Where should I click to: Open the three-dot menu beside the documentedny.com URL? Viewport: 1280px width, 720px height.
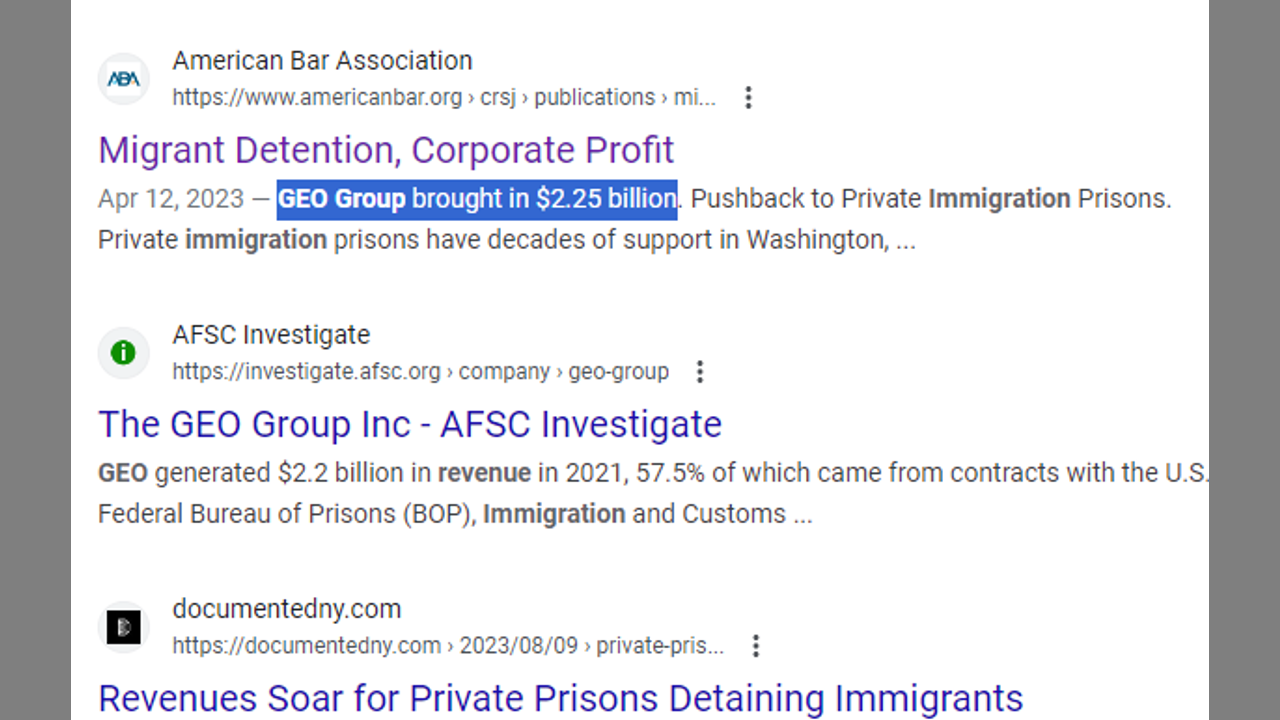[756, 646]
